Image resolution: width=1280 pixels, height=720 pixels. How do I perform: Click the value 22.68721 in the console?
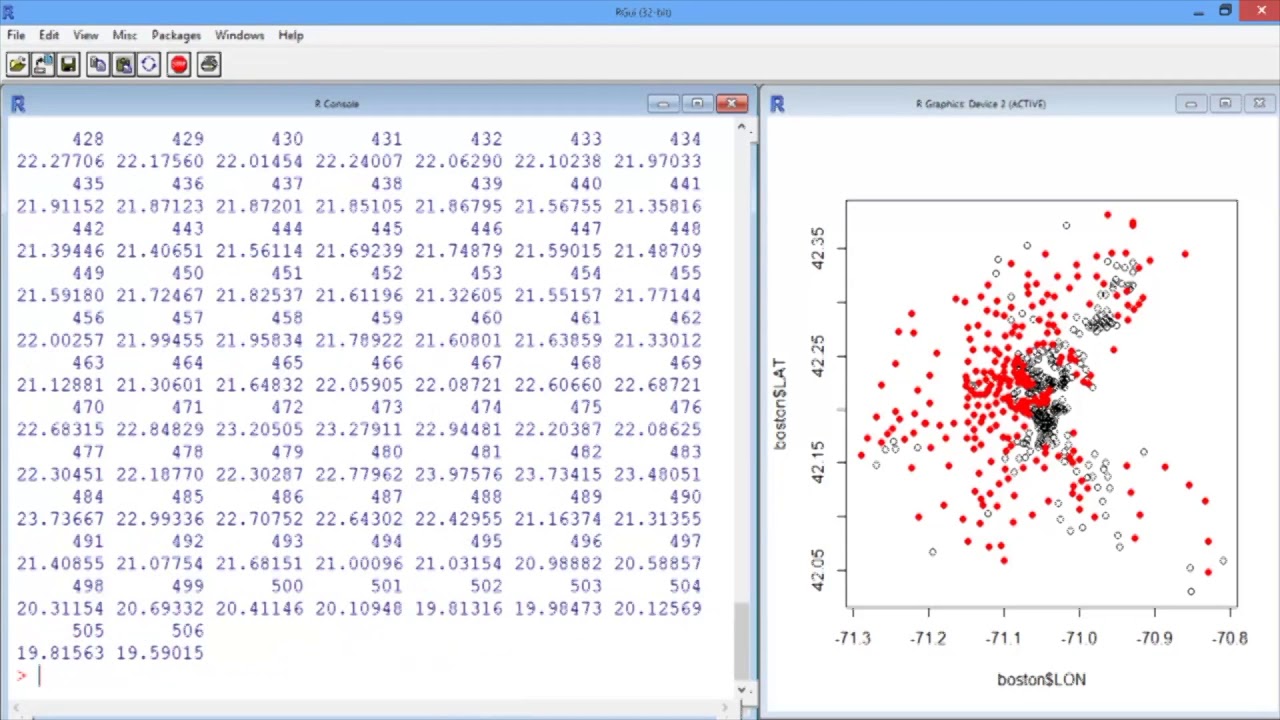pyautogui.click(x=658, y=385)
